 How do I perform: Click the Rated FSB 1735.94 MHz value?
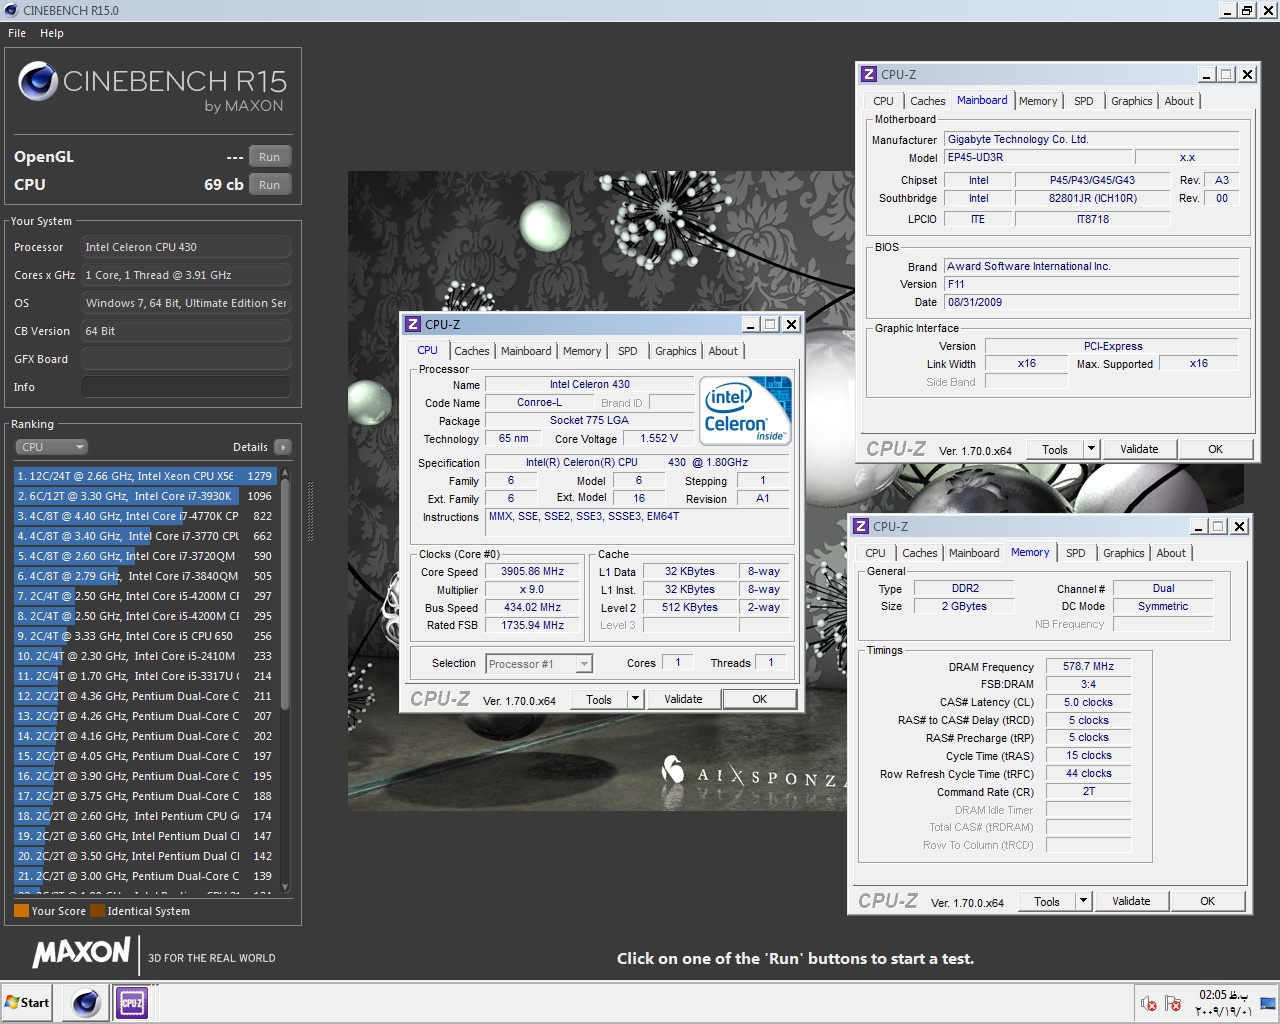pyautogui.click(x=532, y=626)
